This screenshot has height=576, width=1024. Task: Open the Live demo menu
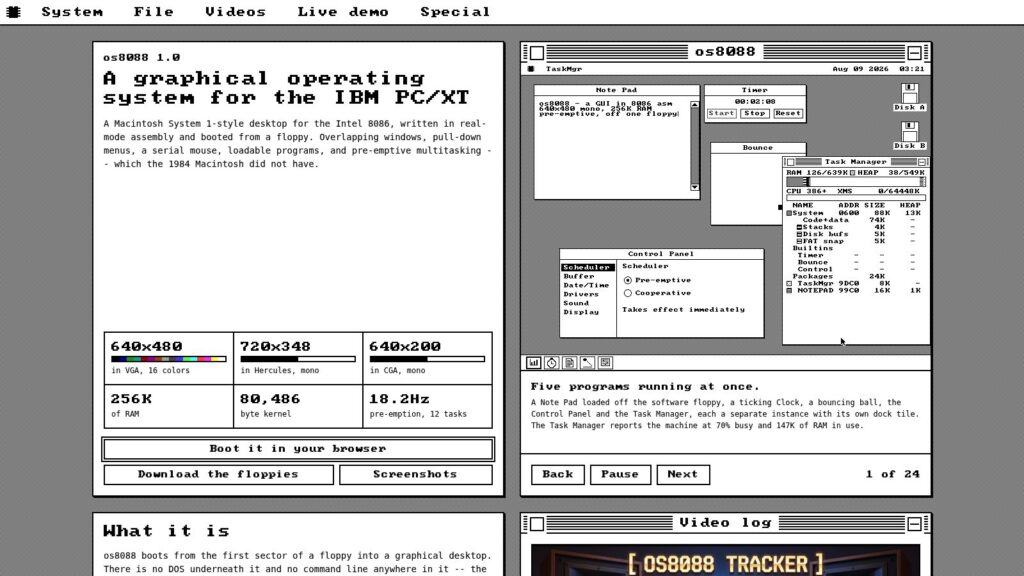pos(343,12)
